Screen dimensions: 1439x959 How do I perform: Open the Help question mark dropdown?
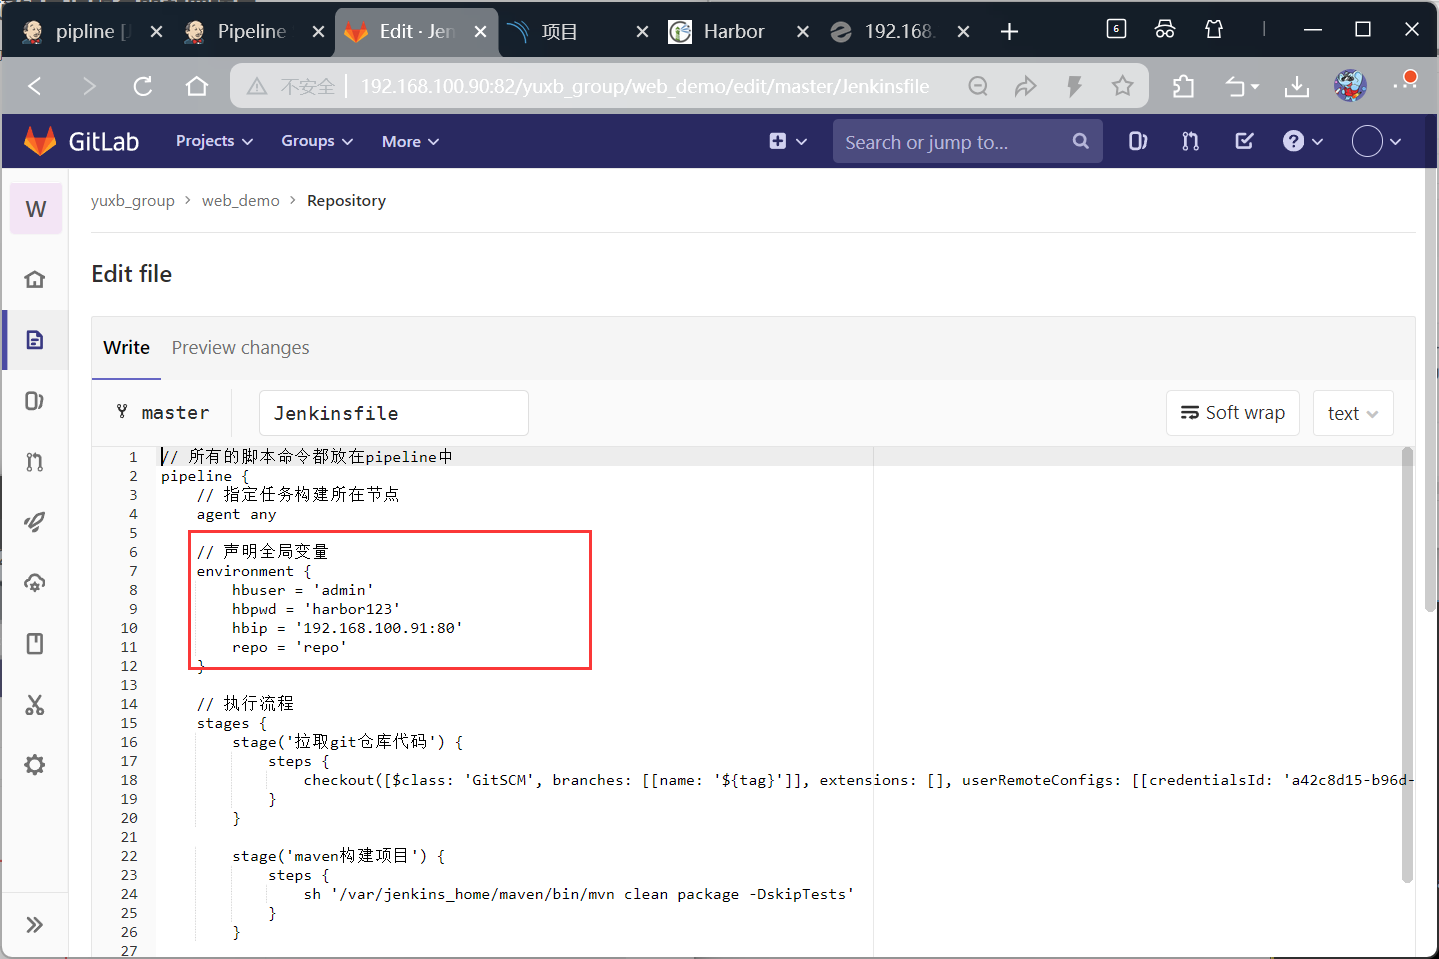pos(1303,141)
